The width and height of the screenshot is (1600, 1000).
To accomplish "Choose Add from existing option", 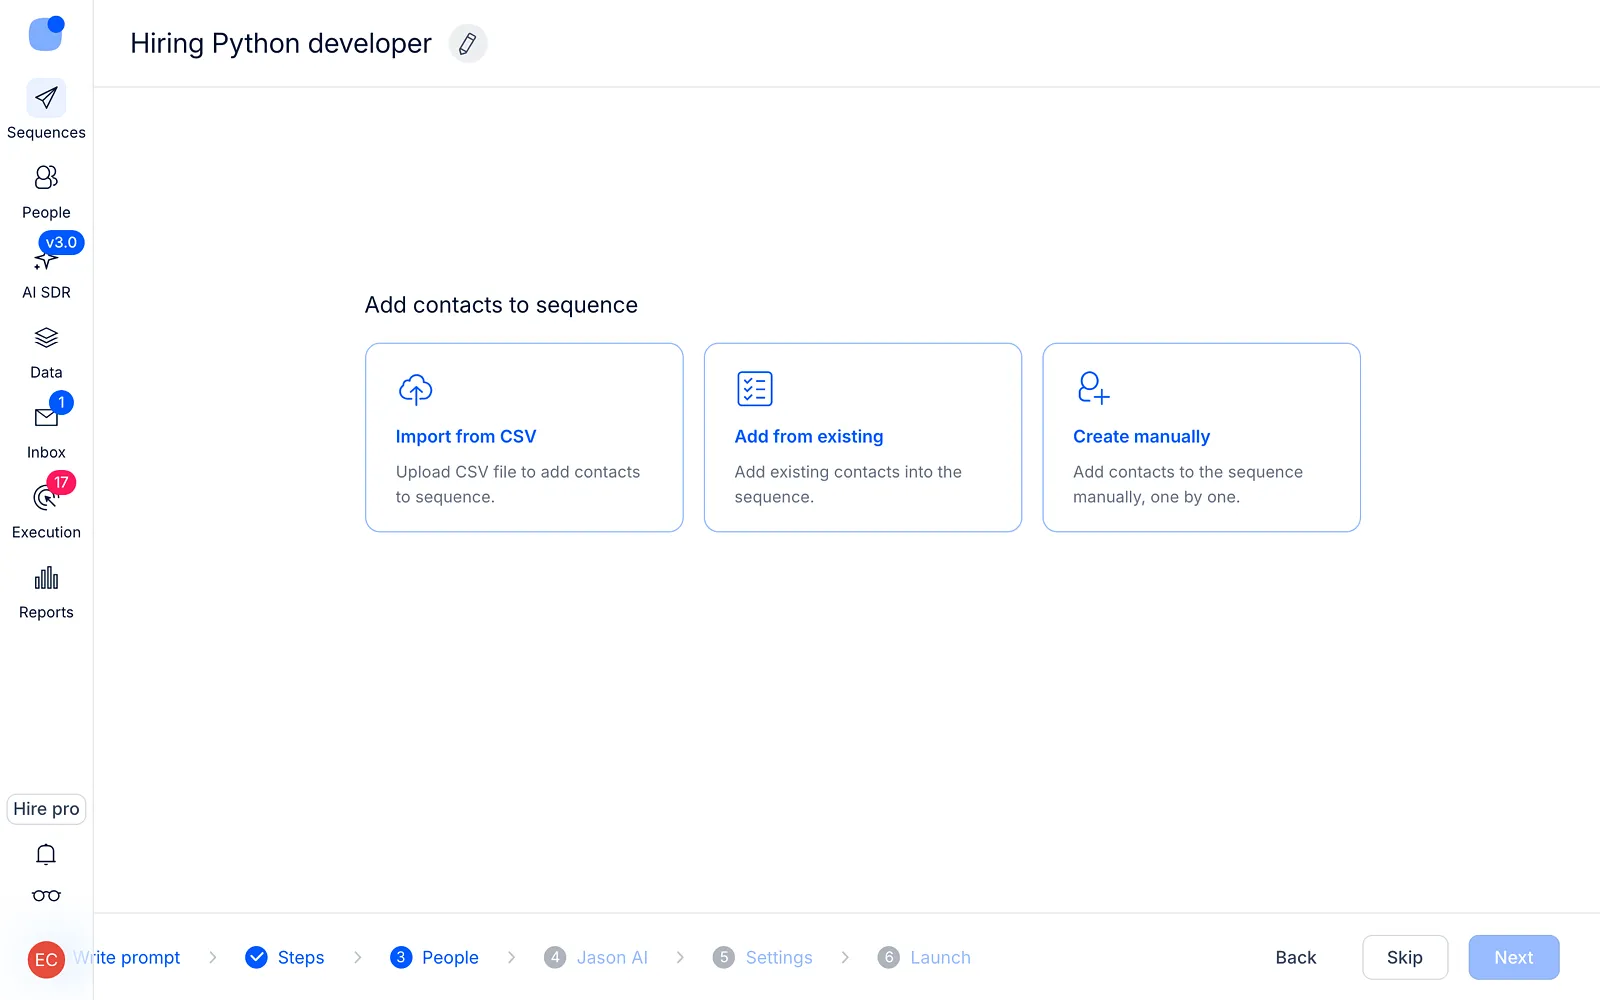I will pyautogui.click(x=863, y=437).
